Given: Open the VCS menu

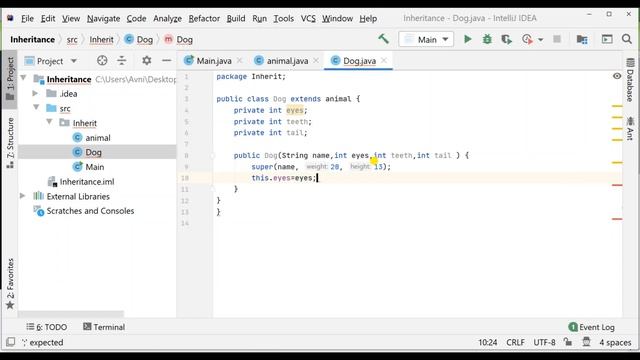Looking at the screenshot, I should coord(308,18).
